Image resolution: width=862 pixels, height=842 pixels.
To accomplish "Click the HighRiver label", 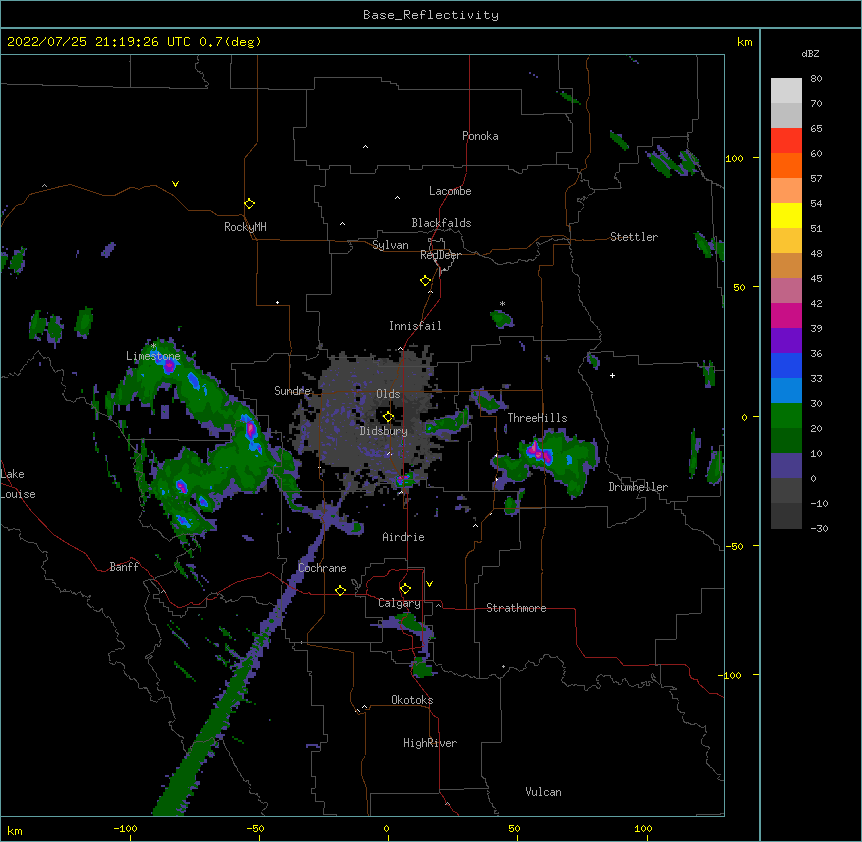I will coord(430,743).
